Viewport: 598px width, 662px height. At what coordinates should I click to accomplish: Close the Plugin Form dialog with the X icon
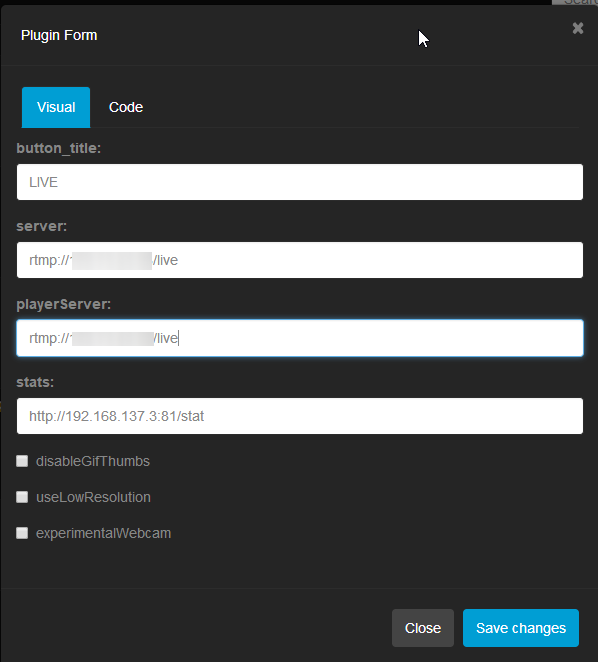(578, 28)
